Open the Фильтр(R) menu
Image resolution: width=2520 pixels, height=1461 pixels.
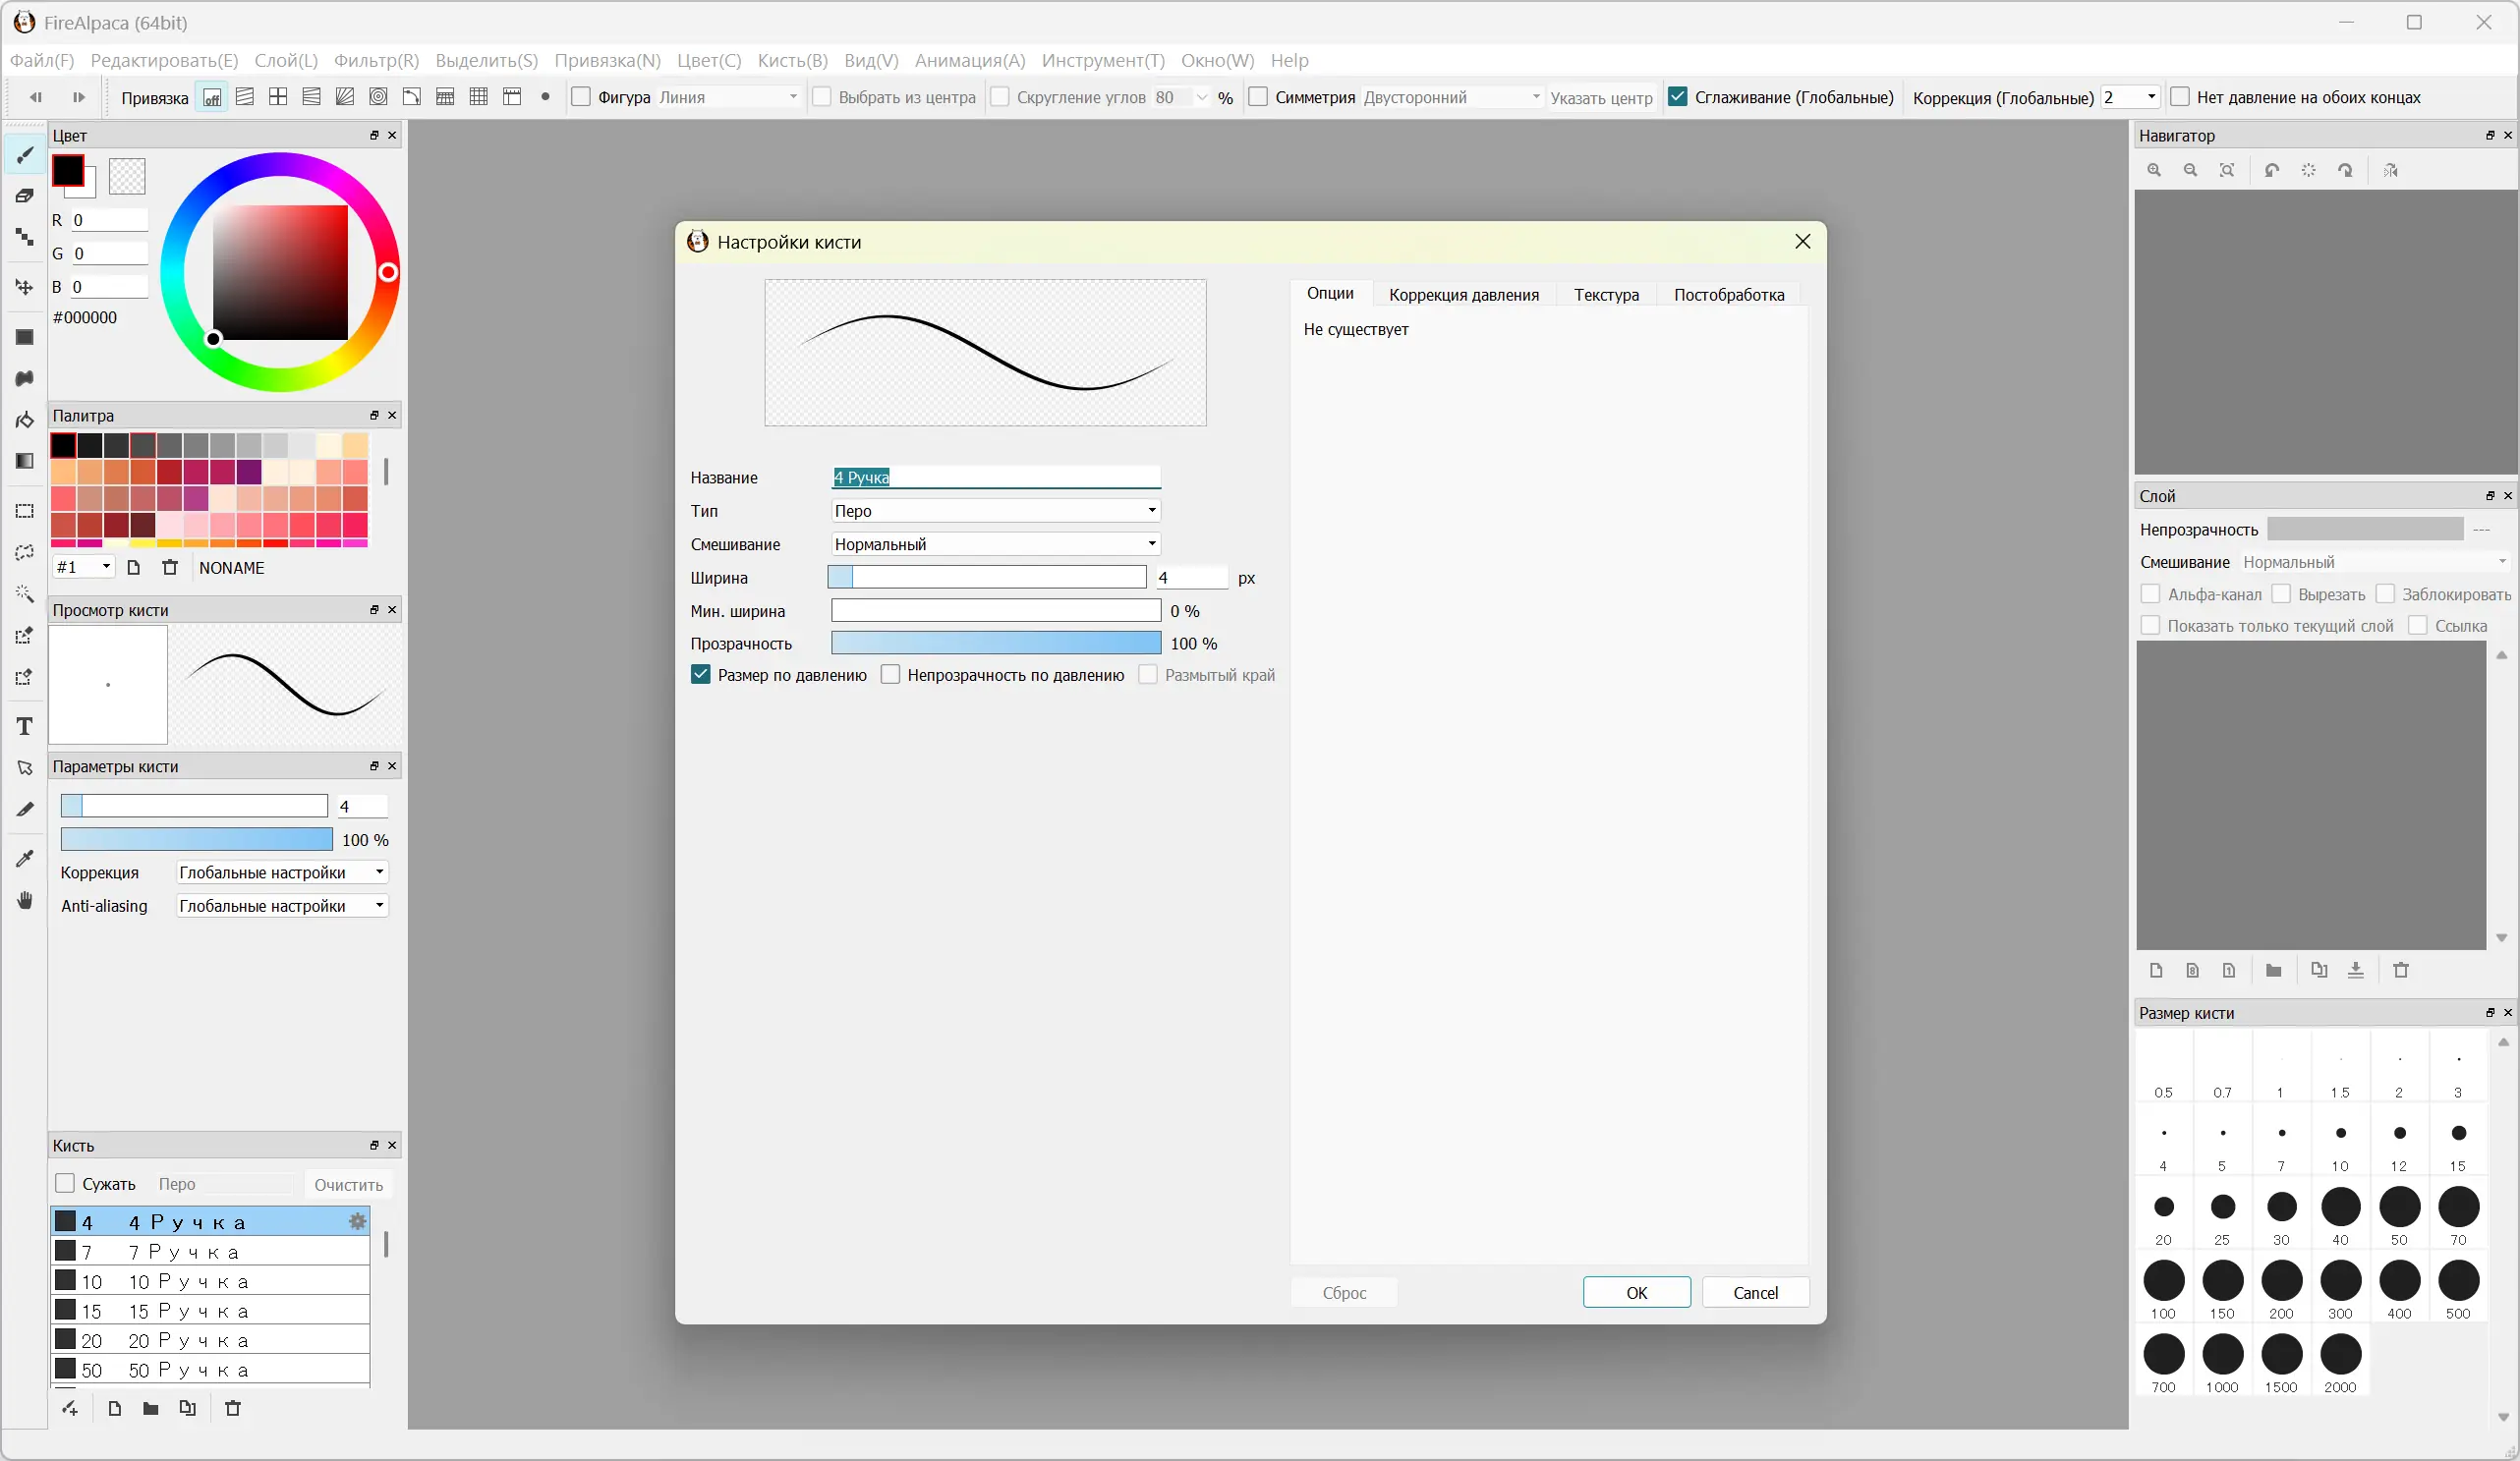pyautogui.click(x=376, y=60)
